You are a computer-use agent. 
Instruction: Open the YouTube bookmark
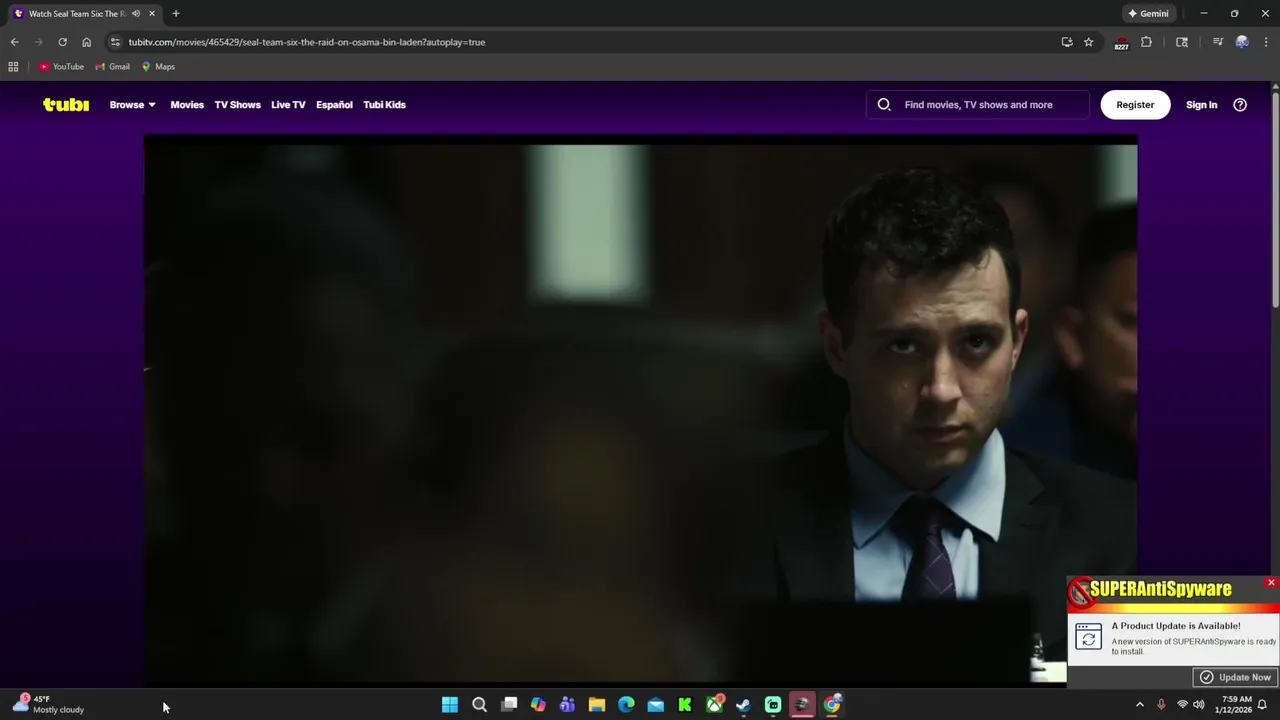(62, 67)
